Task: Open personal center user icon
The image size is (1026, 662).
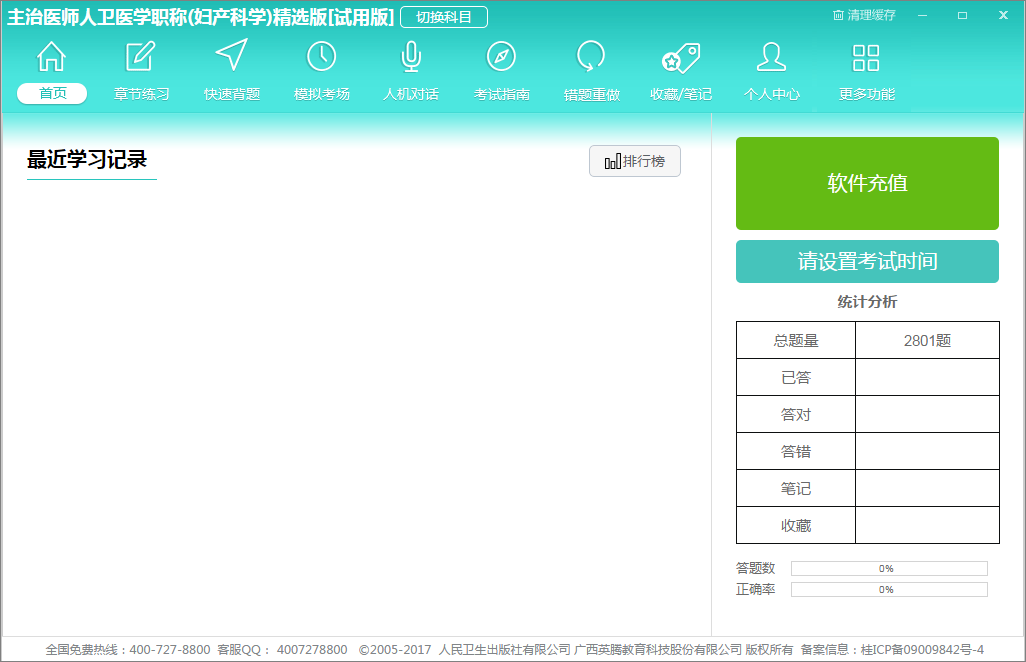Action: tap(771, 56)
